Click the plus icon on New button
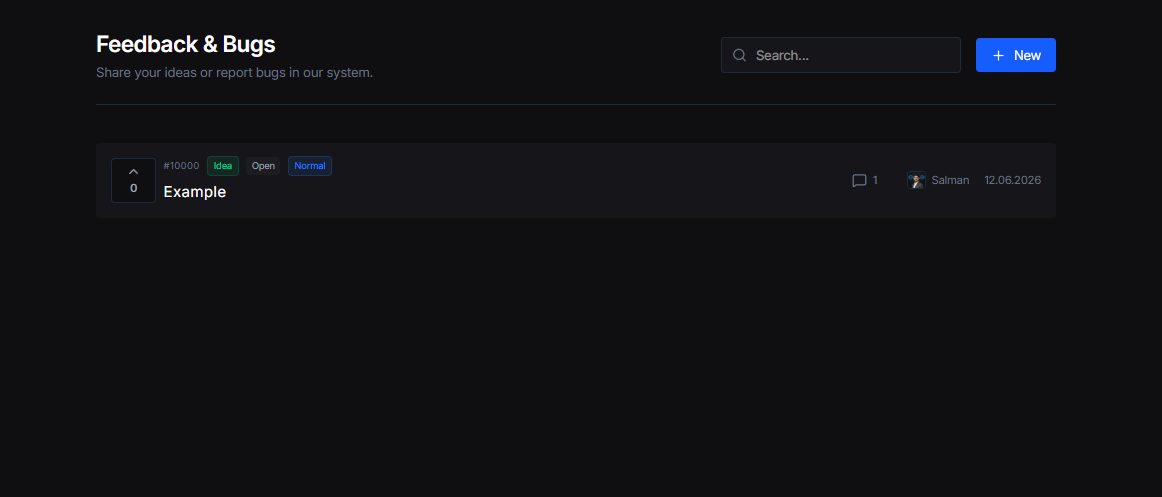1162x497 pixels. click(998, 56)
